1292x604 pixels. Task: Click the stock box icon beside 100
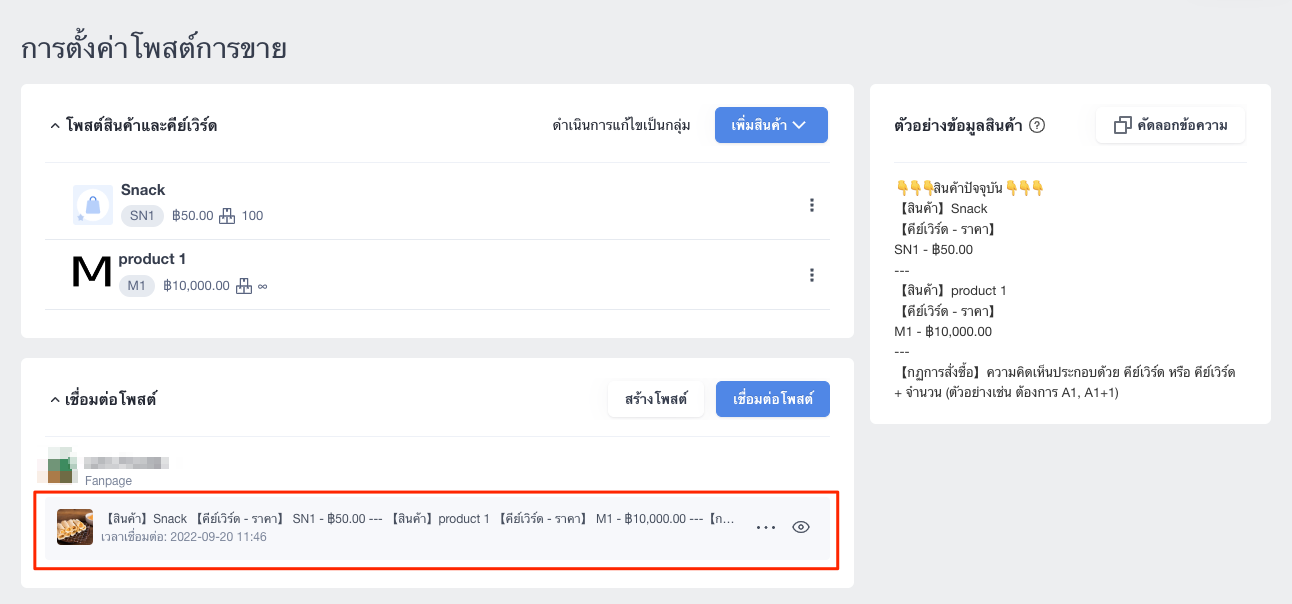[x=226, y=215]
